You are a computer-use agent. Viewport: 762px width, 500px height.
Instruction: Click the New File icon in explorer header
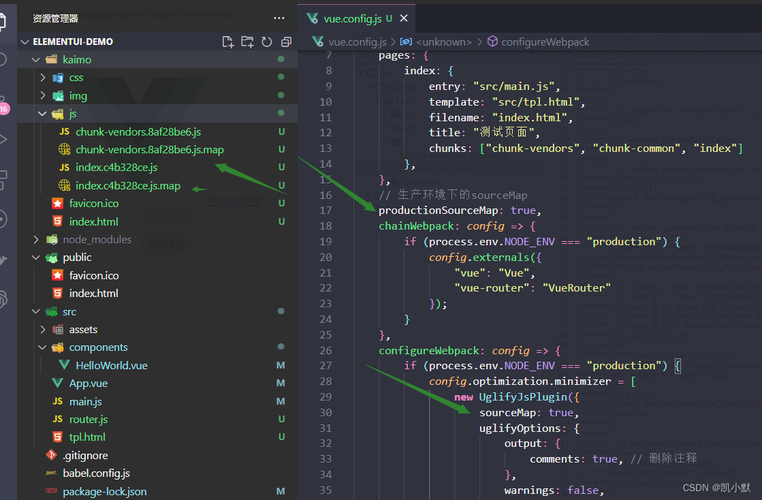[x=228, y=42]
